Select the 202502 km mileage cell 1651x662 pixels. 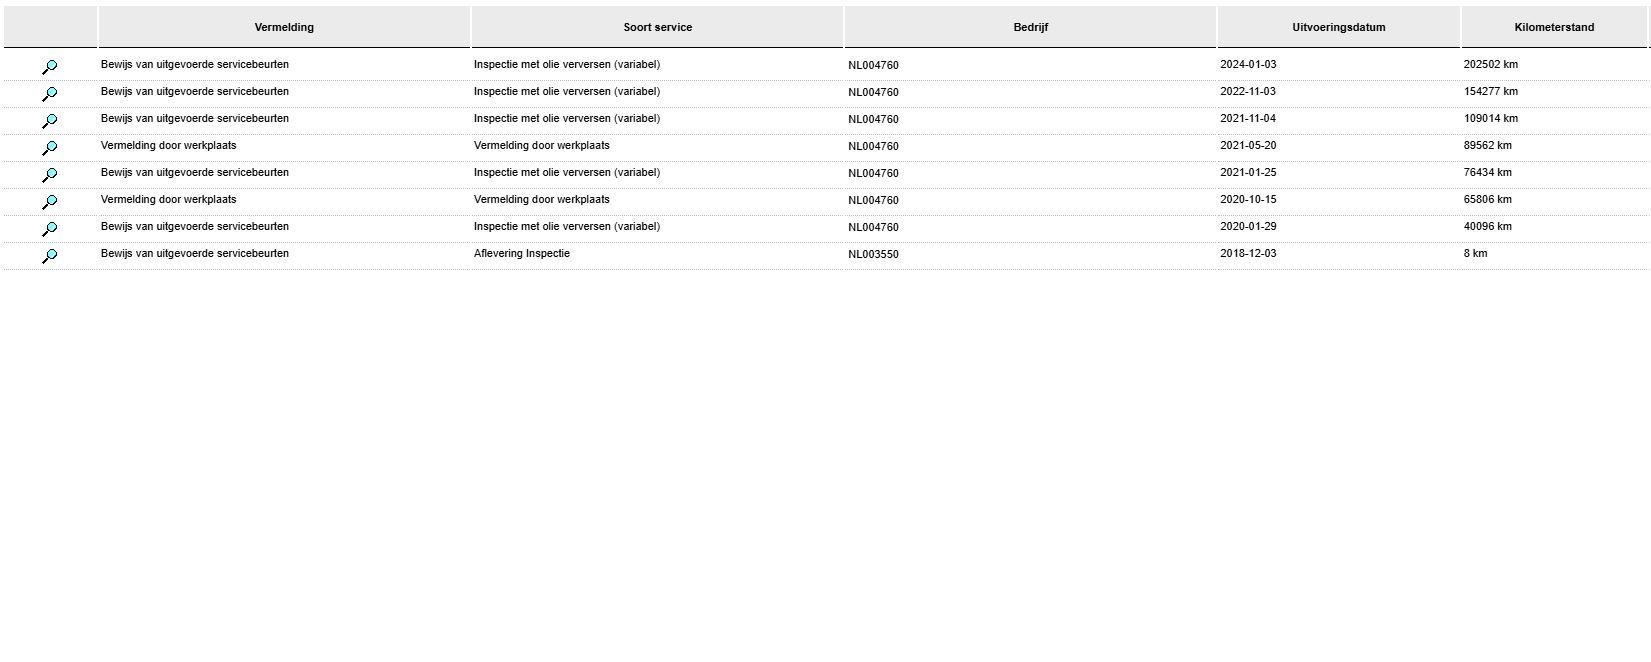click(1490, 65)
